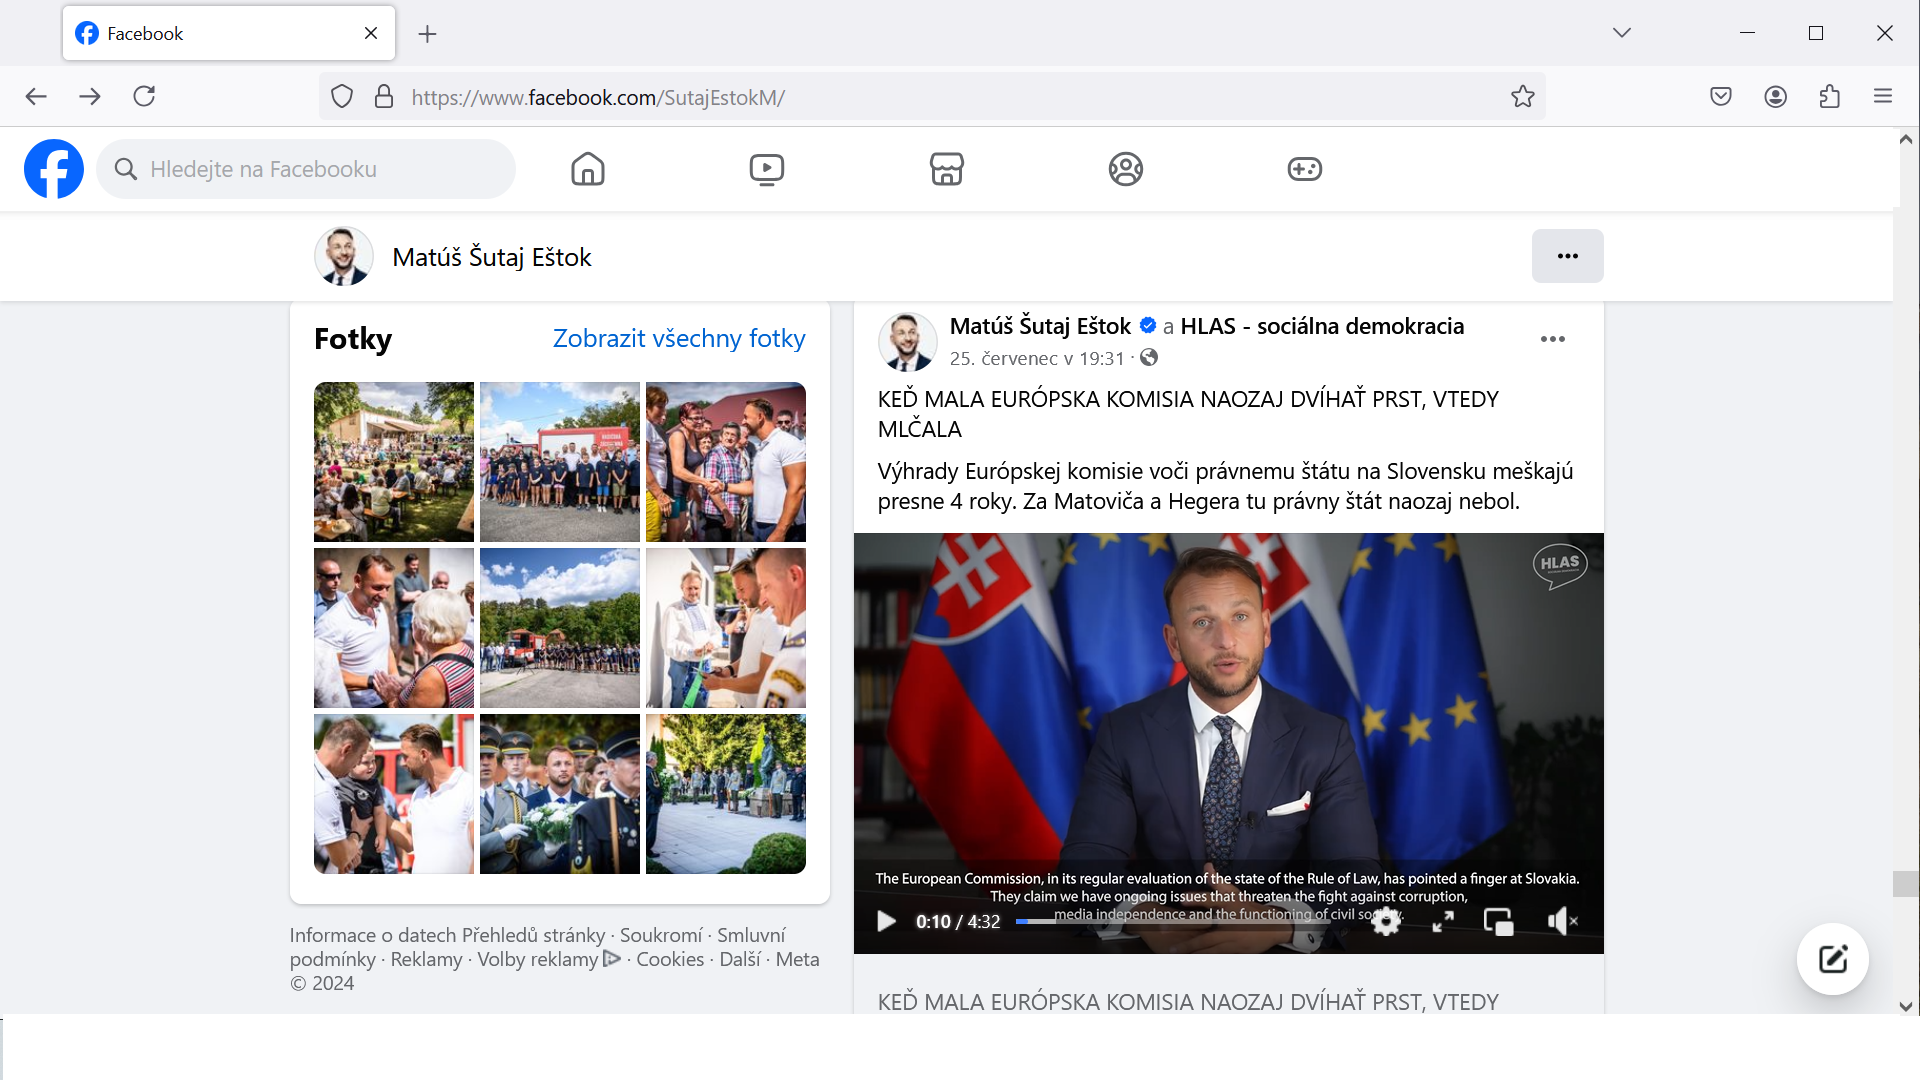The image size is (1920, 1080).
Task: Open the Marketplace icon
Action: click(946, 169)
